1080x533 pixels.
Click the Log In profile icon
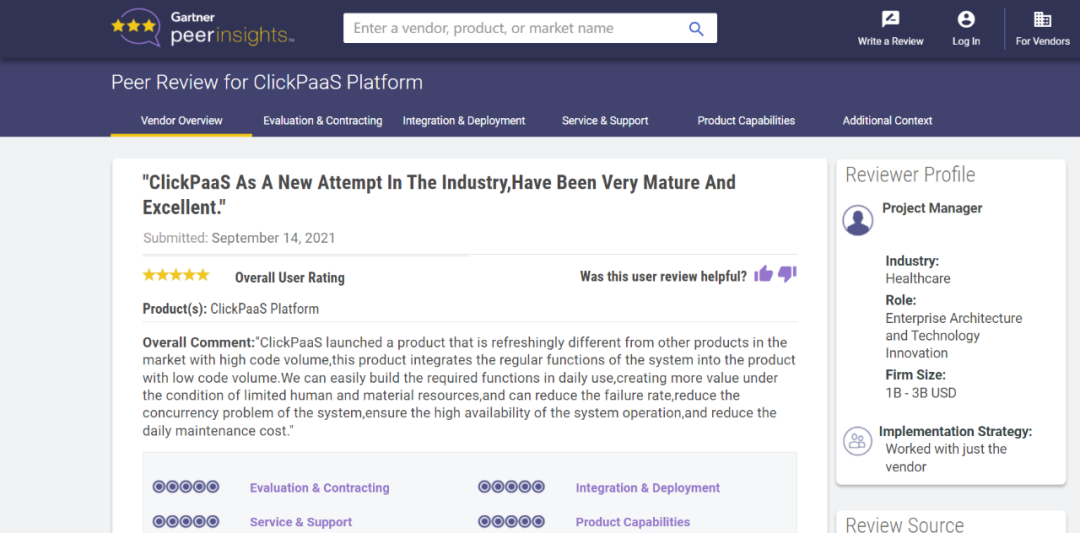[x=966, y=20]
